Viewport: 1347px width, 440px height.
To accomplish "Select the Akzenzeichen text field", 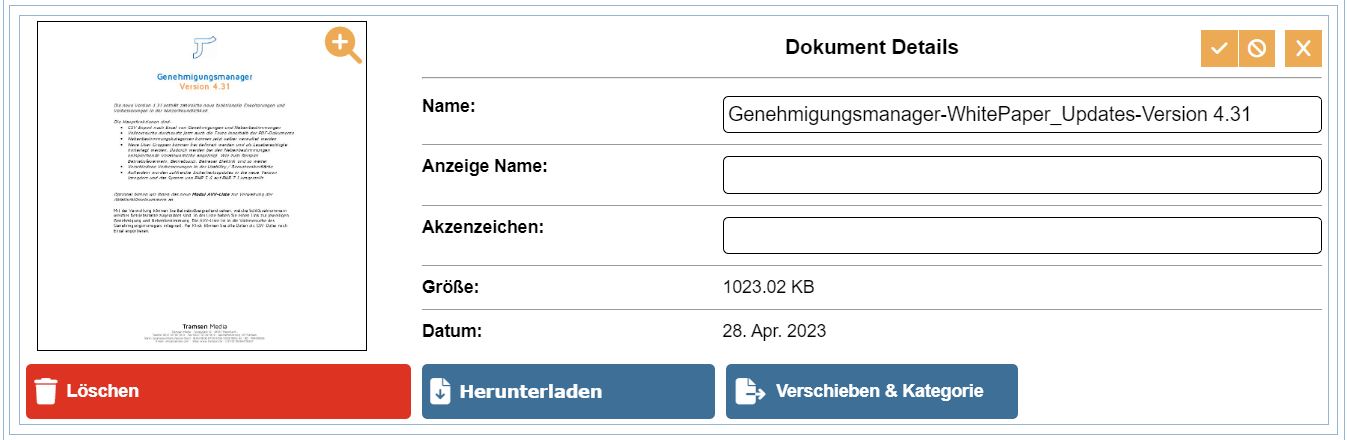I will [x=1021, y=236].
